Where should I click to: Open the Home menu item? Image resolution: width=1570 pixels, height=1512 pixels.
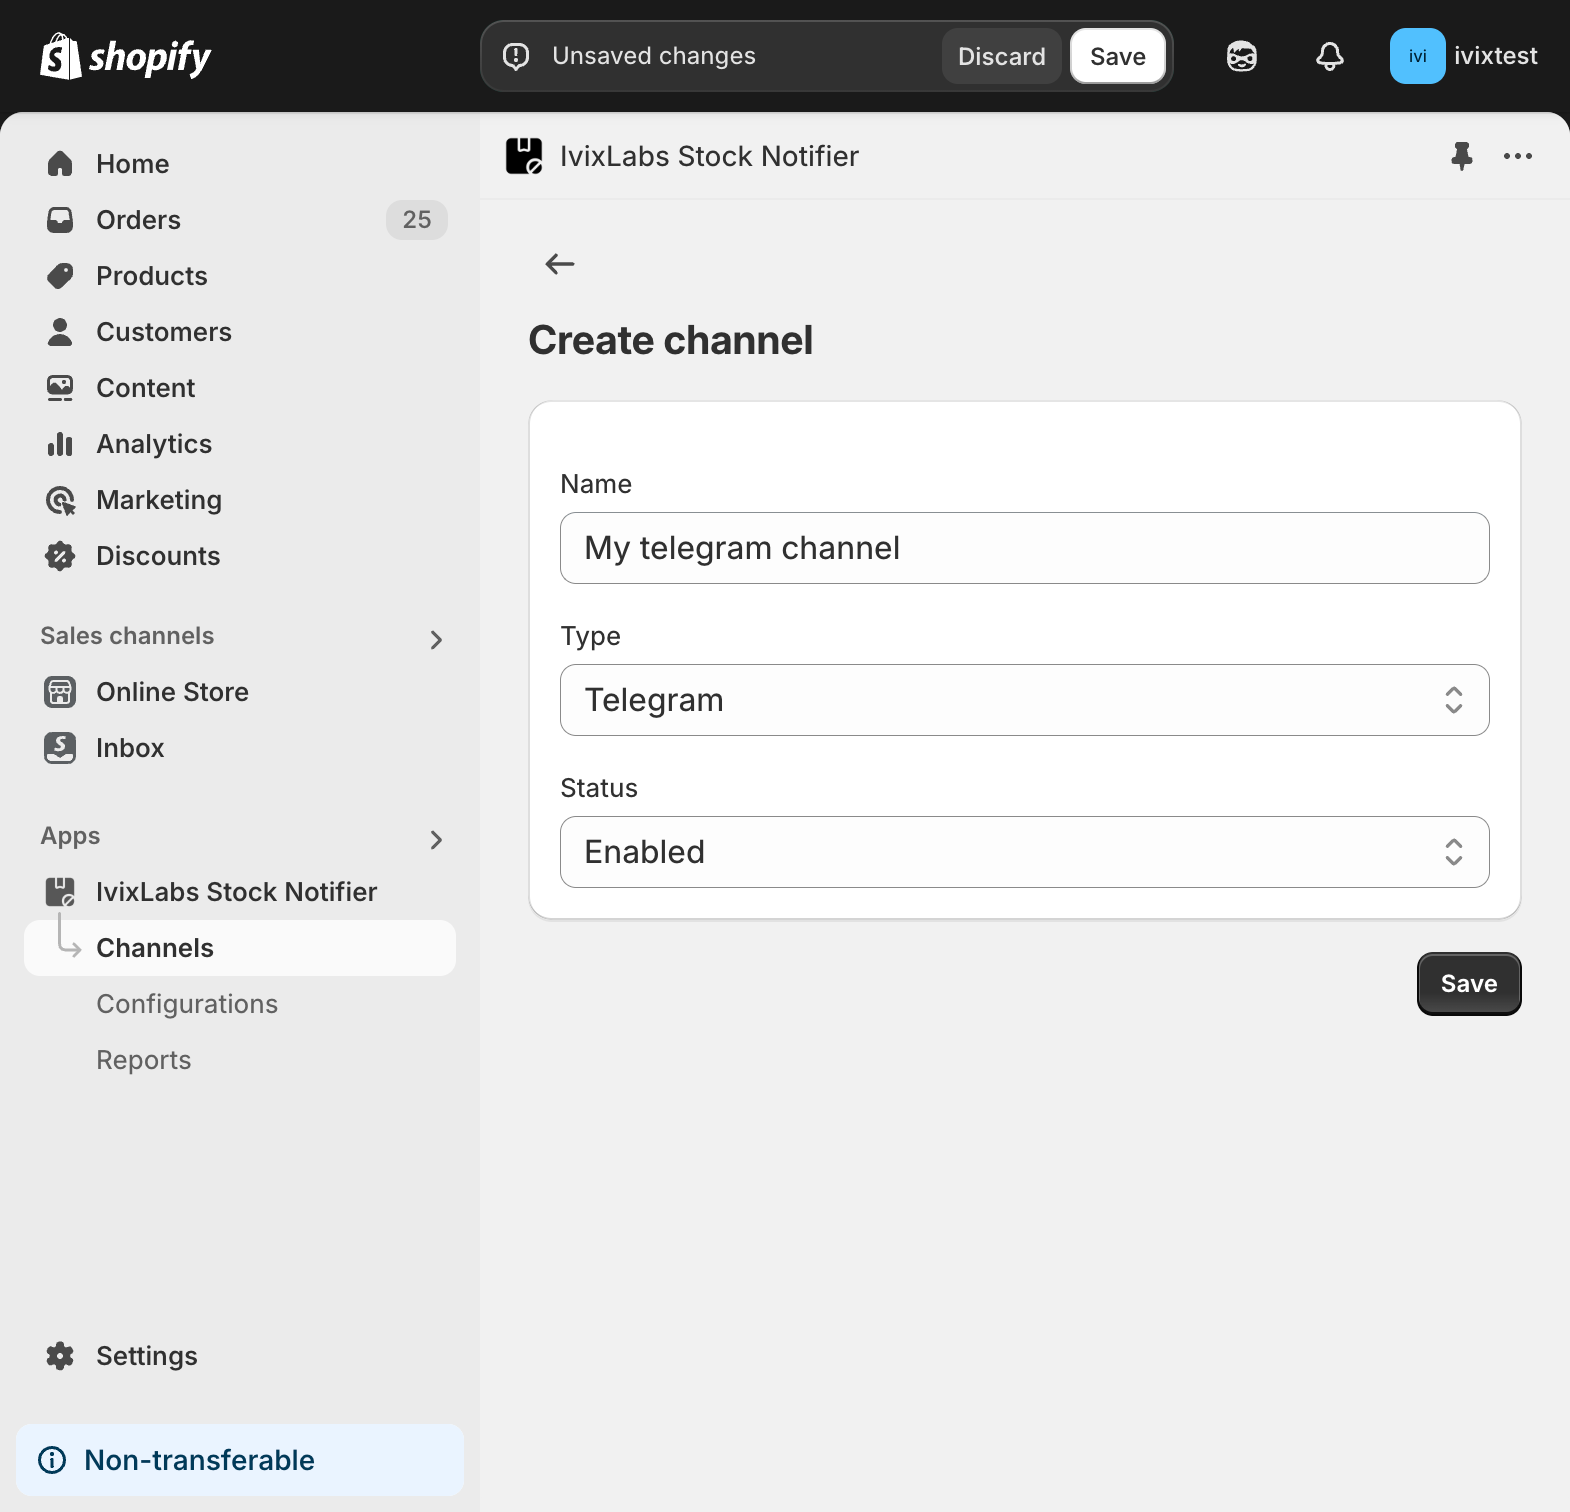240,164
